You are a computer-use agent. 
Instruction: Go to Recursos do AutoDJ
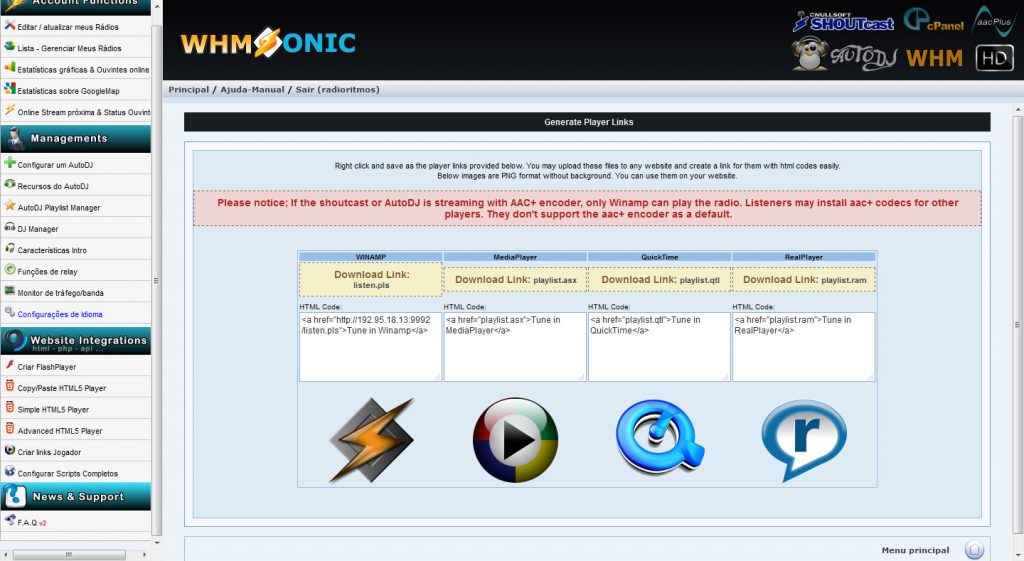tap(53, 186)
